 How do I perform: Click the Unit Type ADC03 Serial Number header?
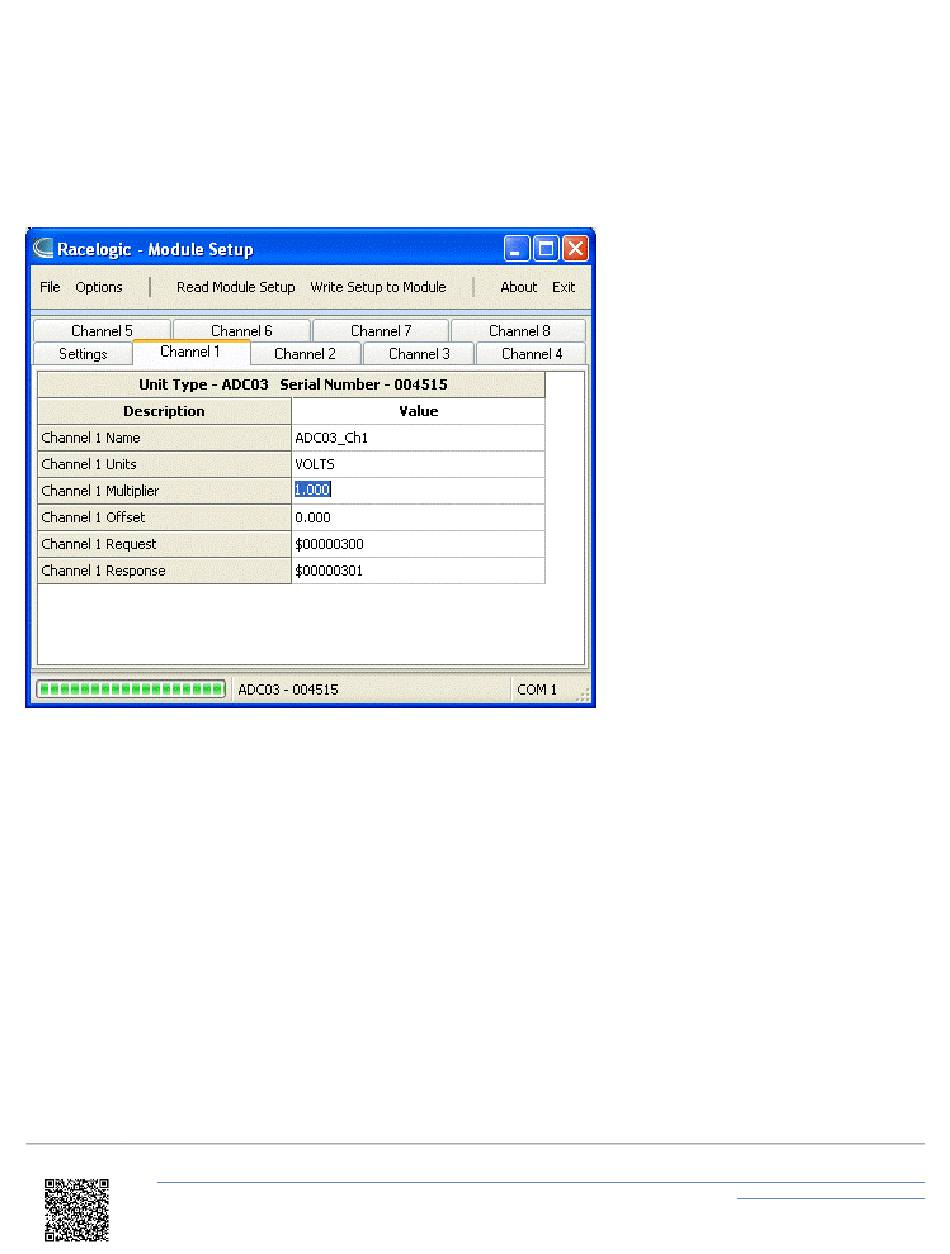coord(292,385)
